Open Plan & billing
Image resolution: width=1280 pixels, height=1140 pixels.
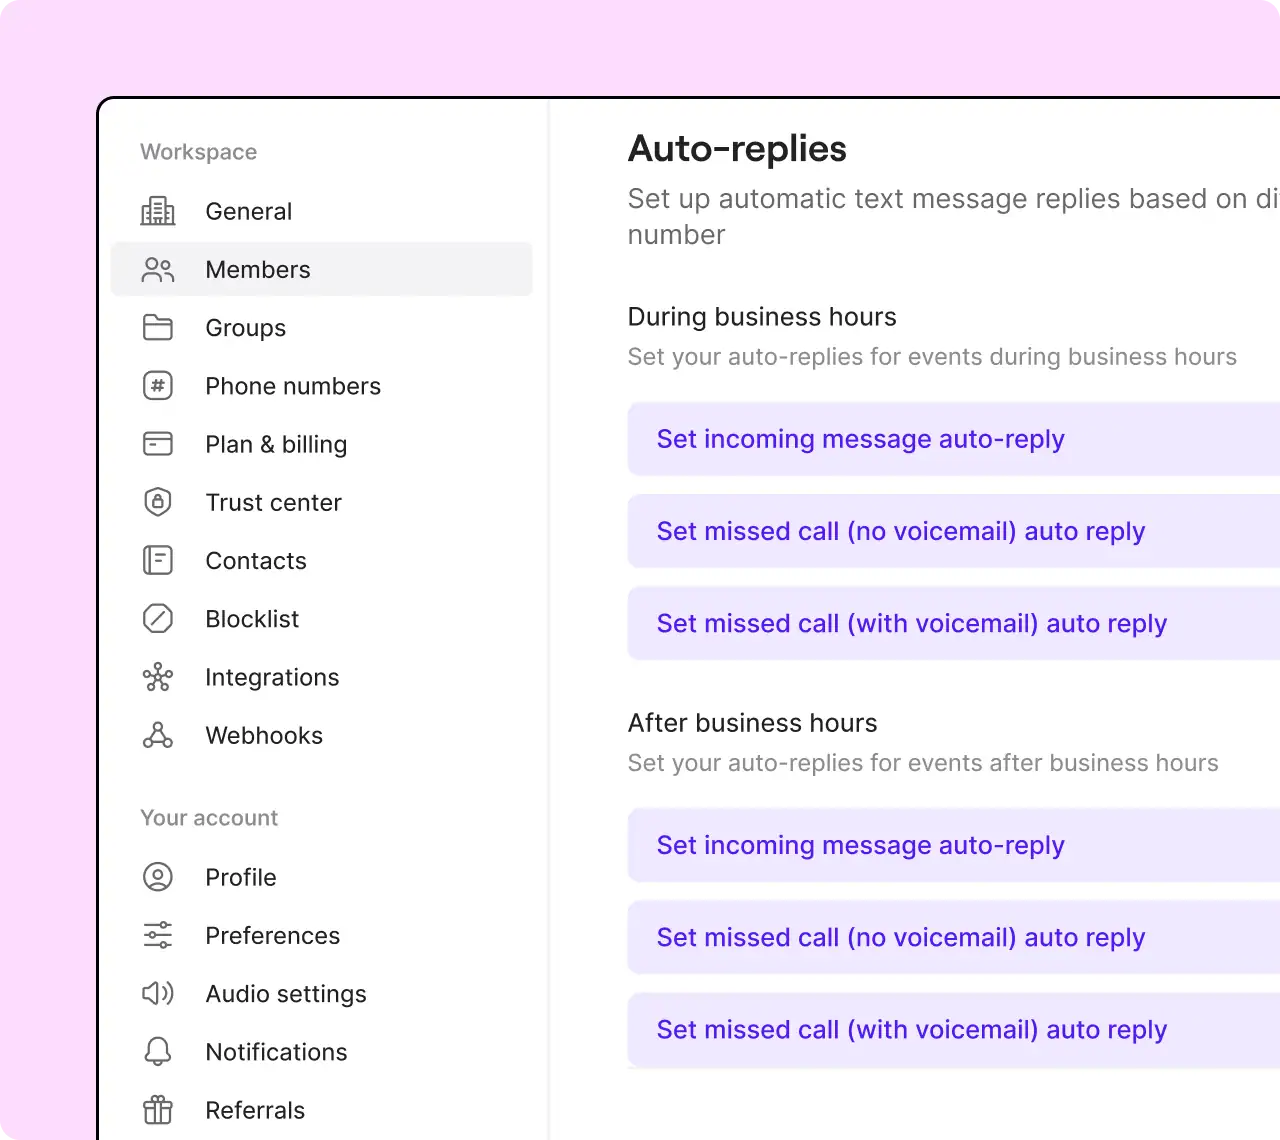tap(321, 444)
